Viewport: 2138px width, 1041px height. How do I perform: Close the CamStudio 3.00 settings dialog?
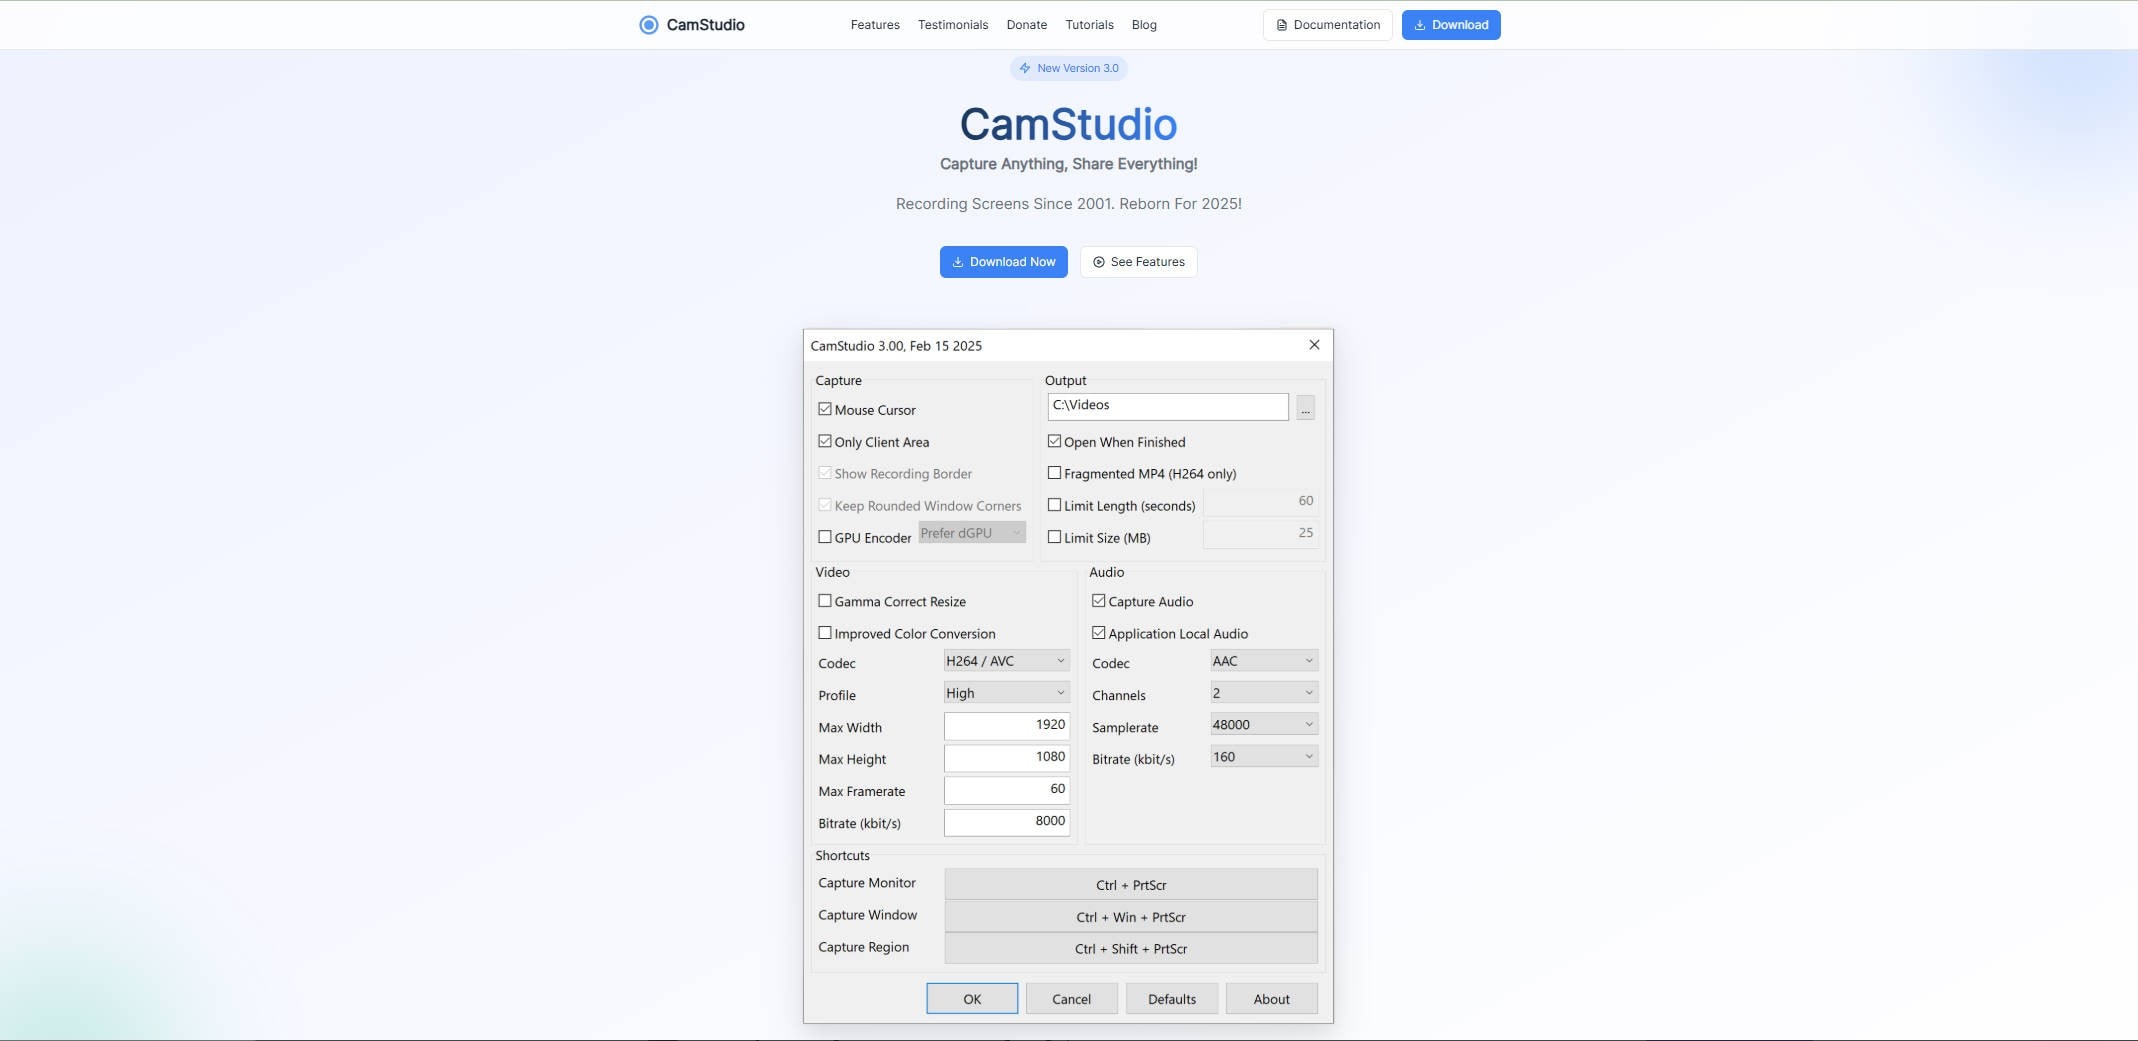(1313, 344)
